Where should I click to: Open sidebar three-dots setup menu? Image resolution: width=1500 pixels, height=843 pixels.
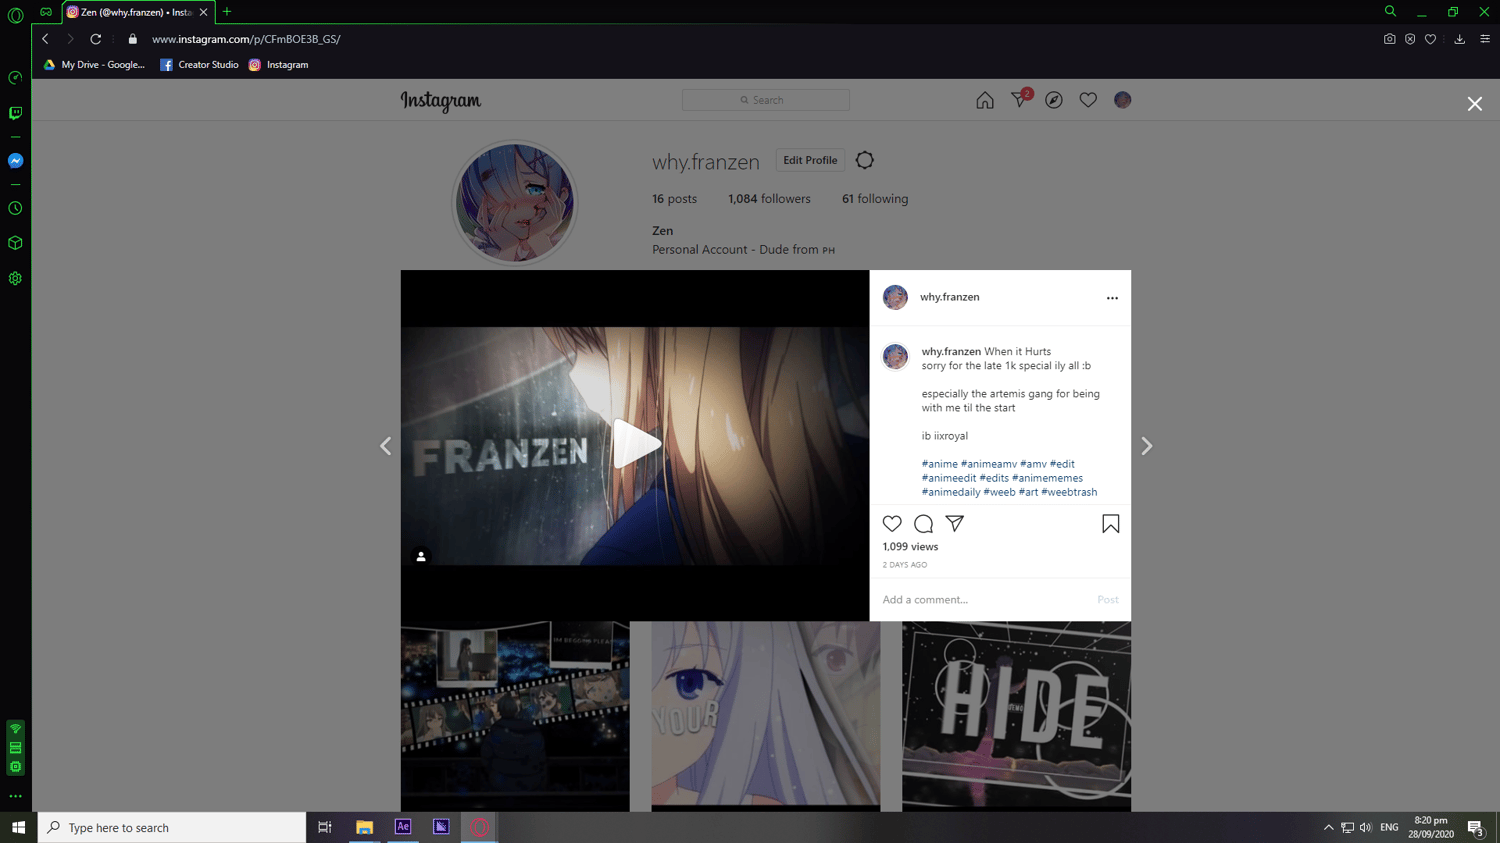point(15,797)
